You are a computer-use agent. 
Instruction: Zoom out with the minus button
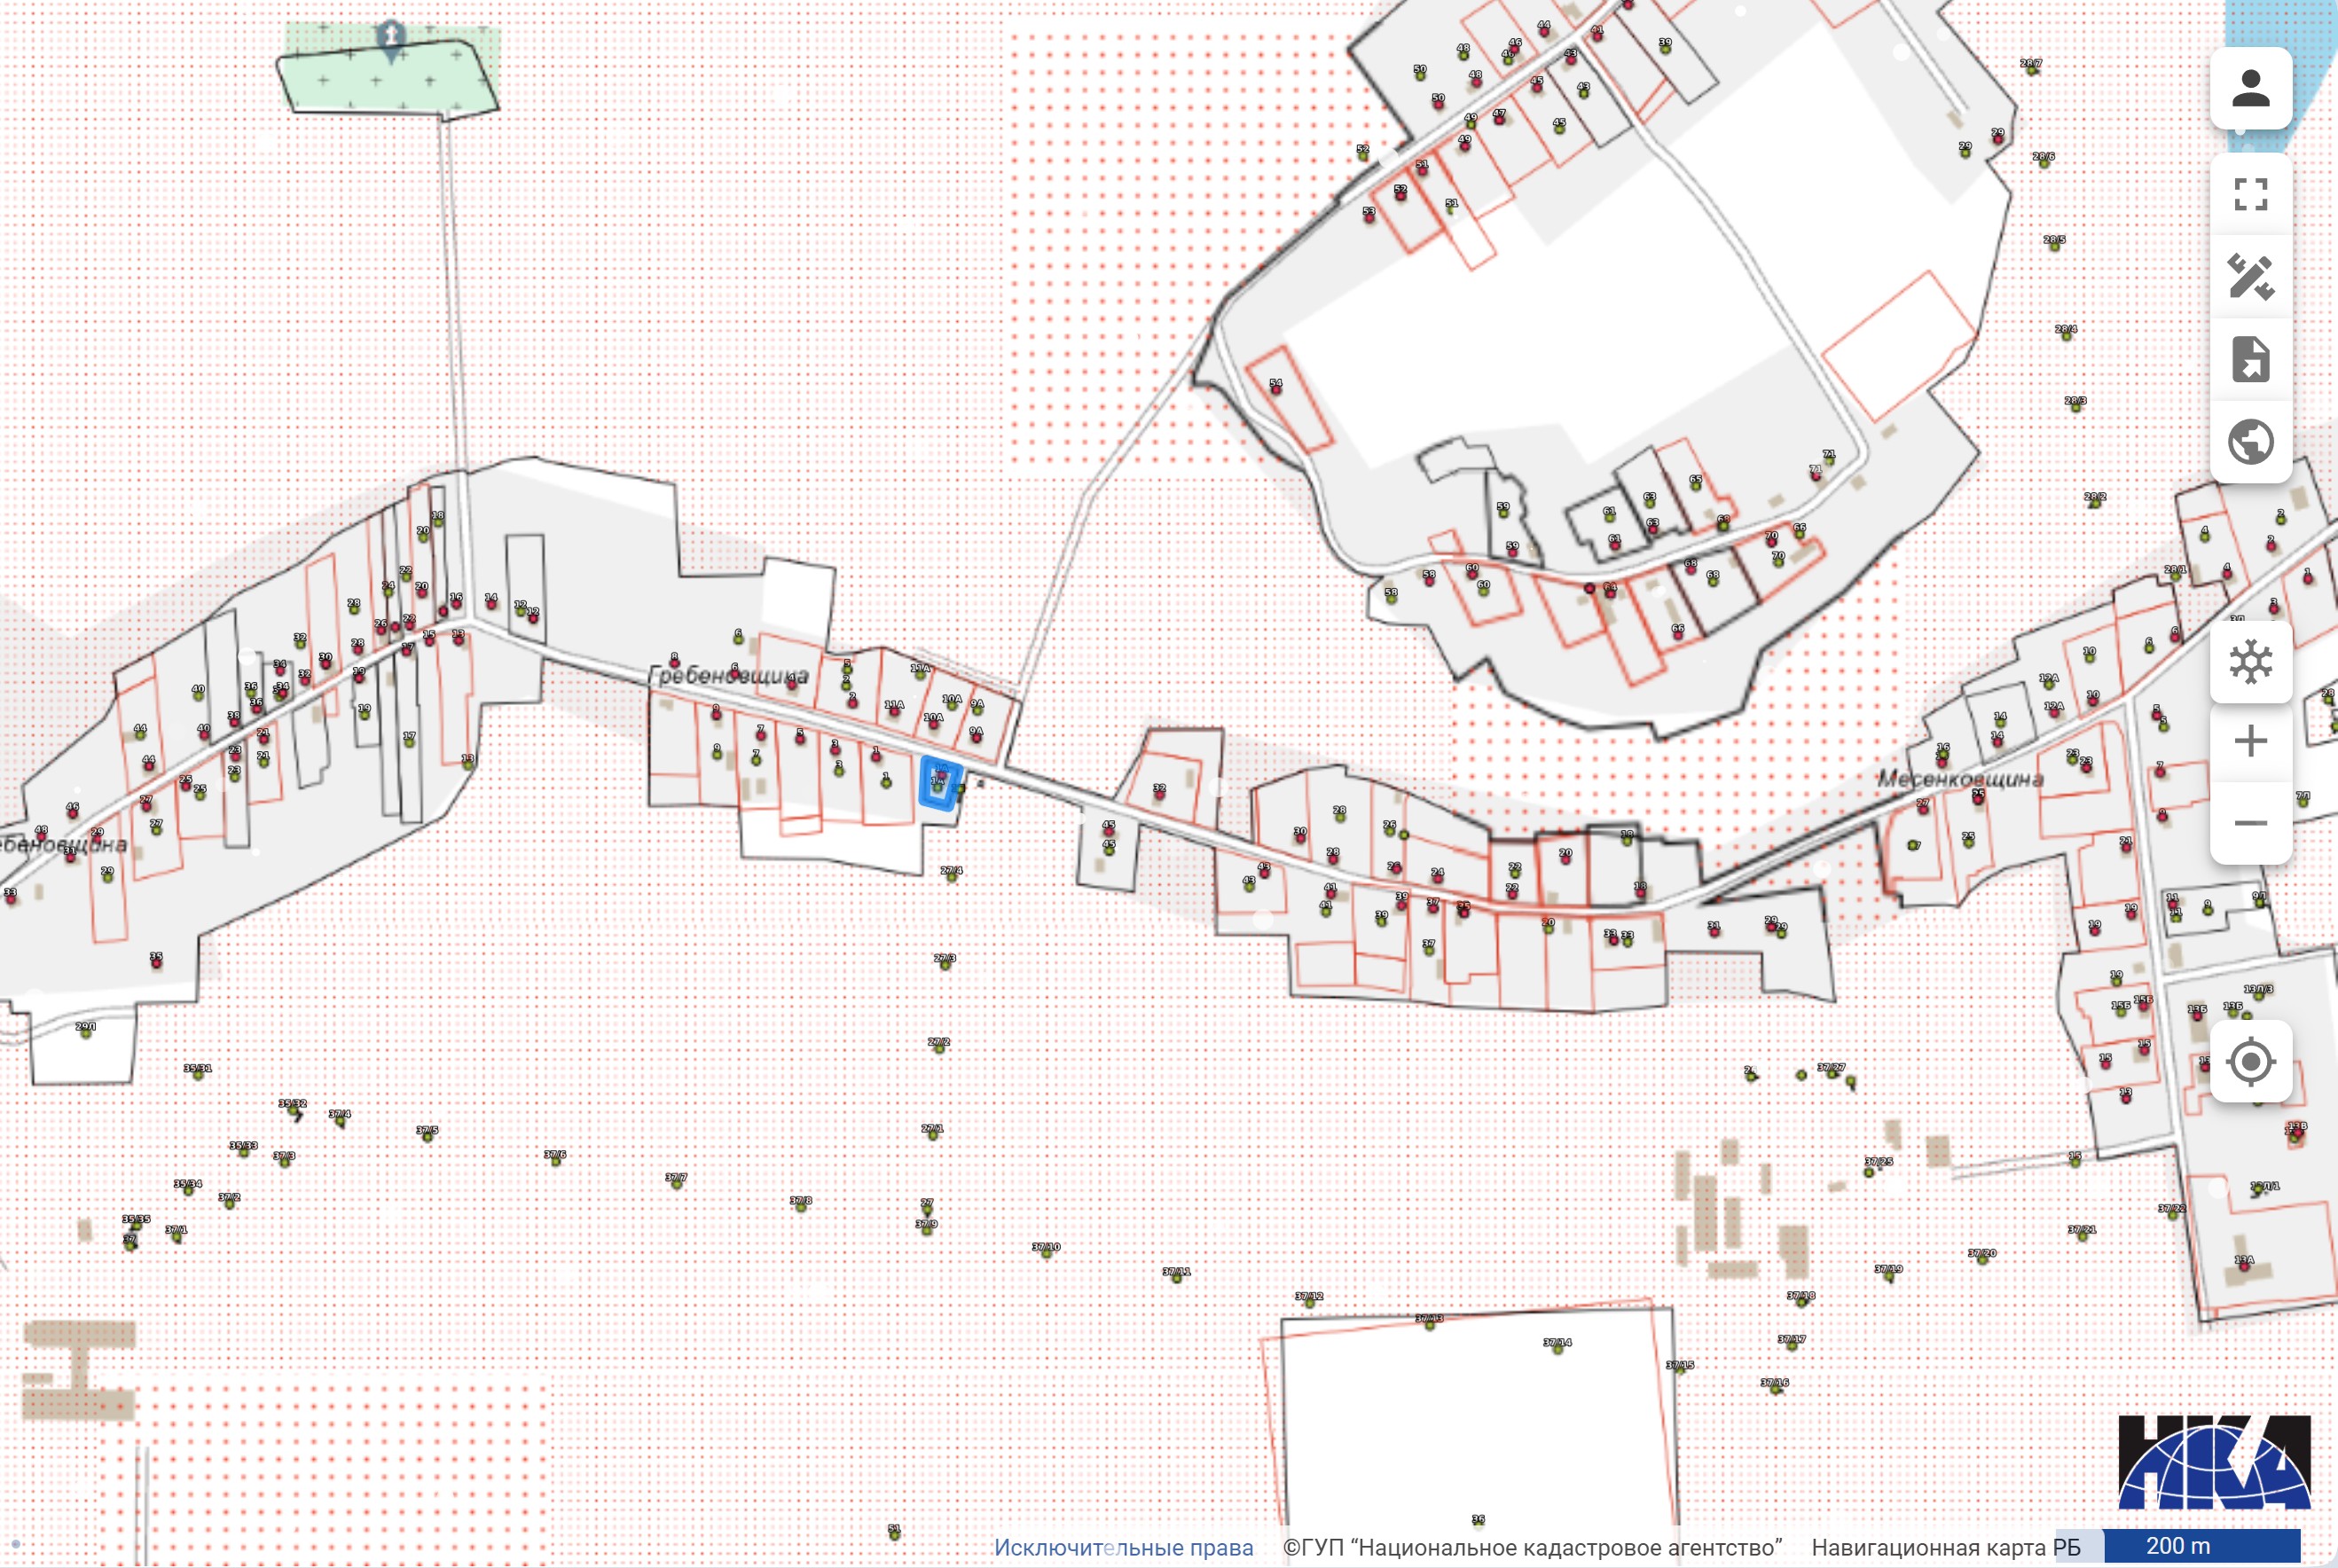[2250, 823]
